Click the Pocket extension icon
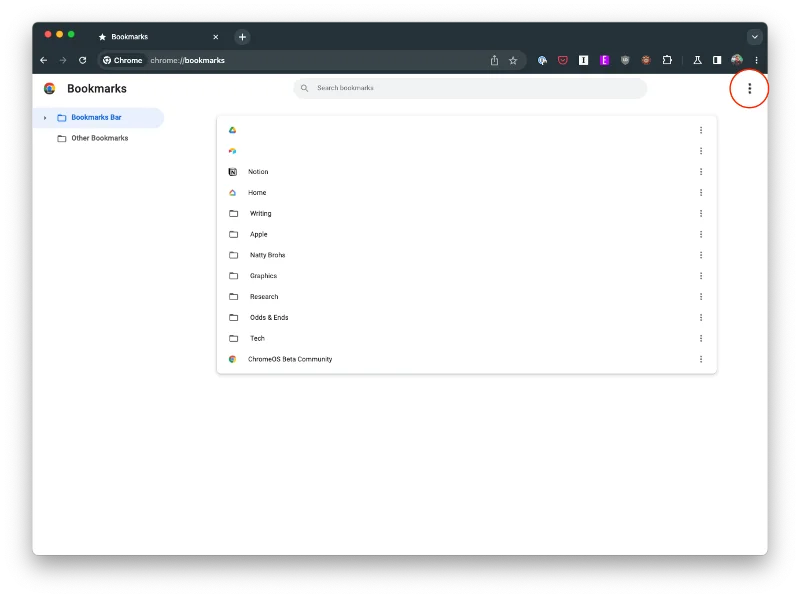 click(563, 60)
